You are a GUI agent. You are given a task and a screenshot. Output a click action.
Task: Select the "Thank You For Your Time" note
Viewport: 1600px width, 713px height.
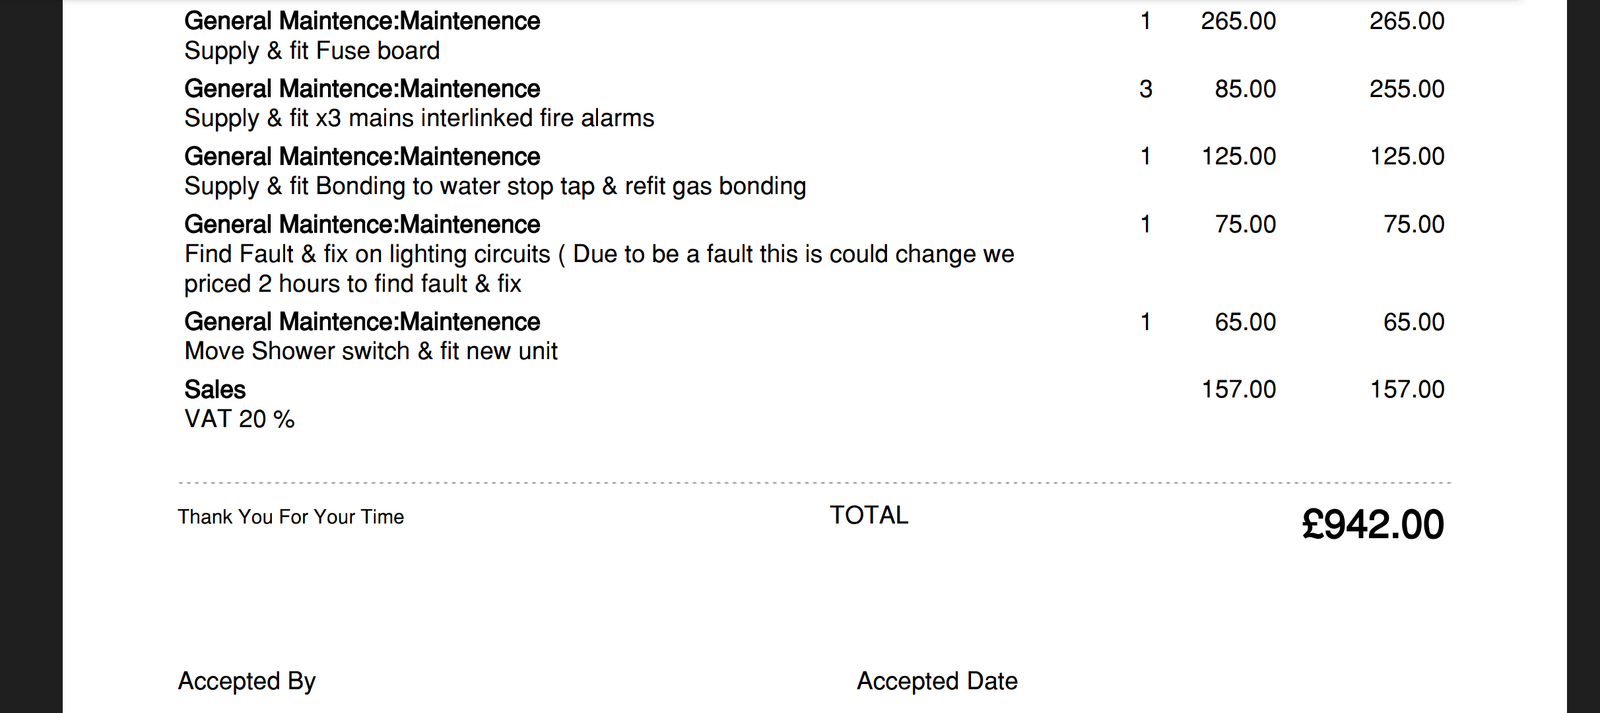click(x=291, y=517)
